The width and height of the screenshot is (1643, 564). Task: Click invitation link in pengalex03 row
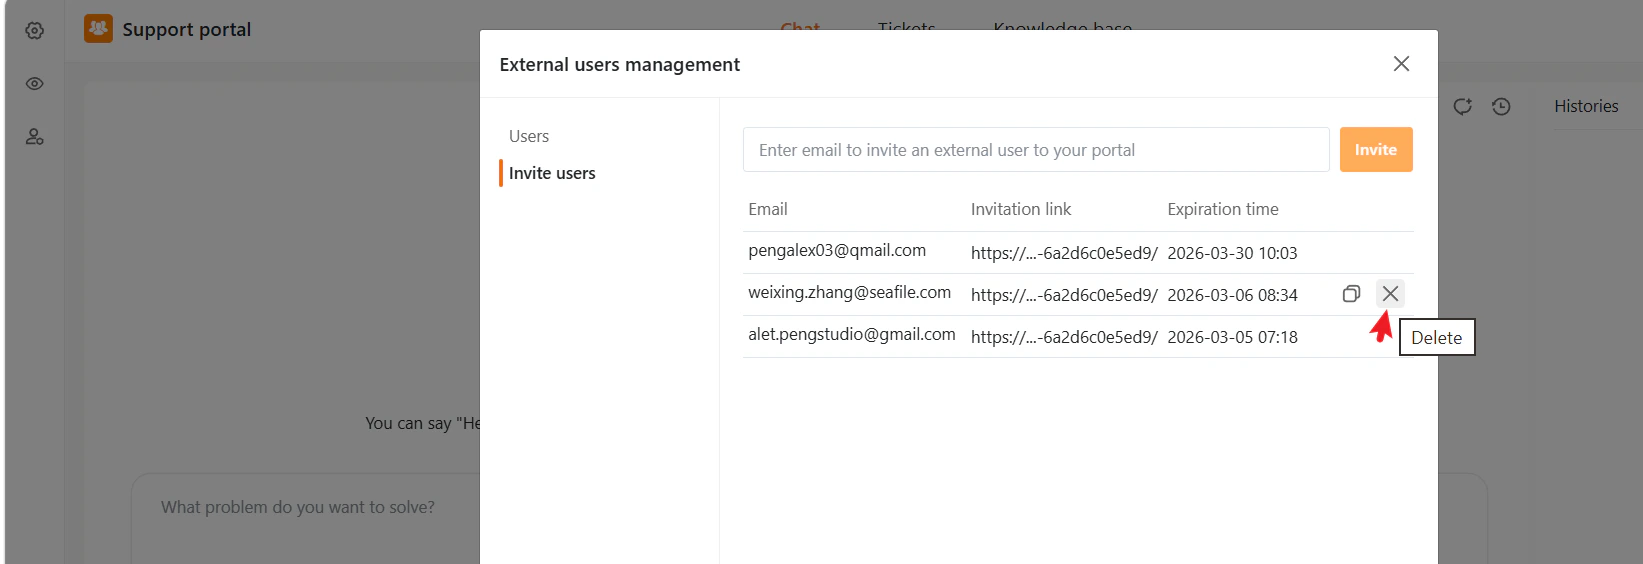[x=1064, y=253]
